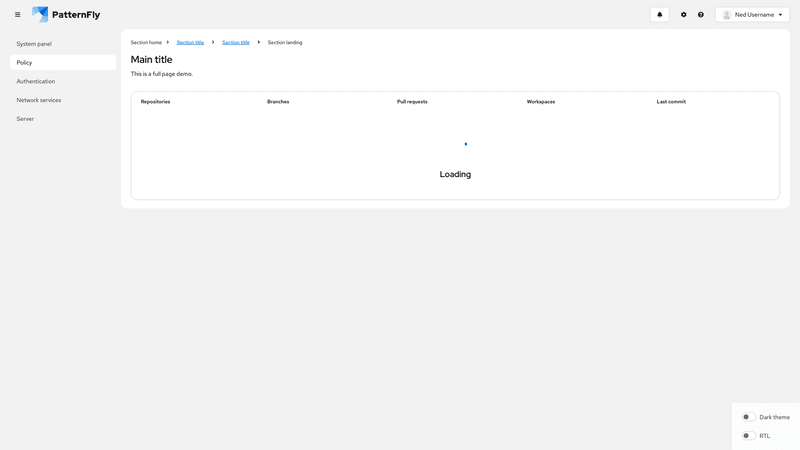Open Authentication in the sidebar
Viewport: 800px width, 450px height.
63,81
